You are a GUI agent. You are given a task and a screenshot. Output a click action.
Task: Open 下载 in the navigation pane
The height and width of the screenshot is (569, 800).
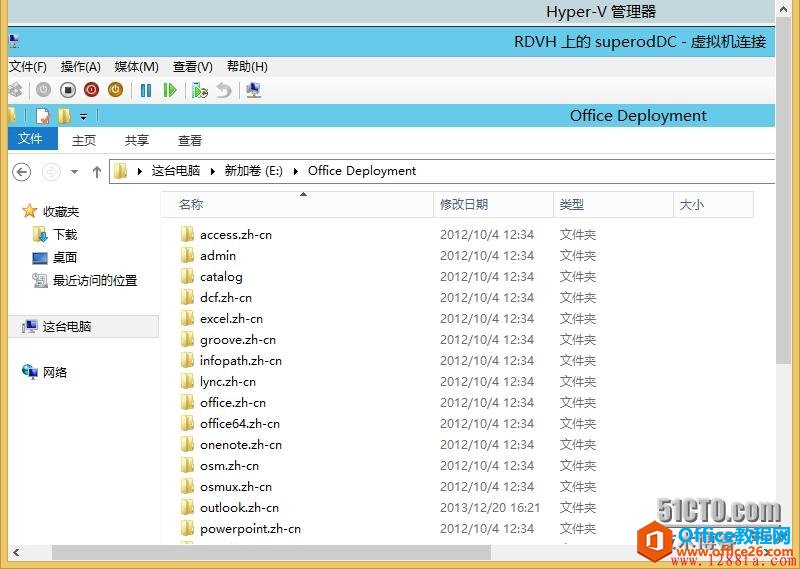pyautogui.click(x=55, y=235)
